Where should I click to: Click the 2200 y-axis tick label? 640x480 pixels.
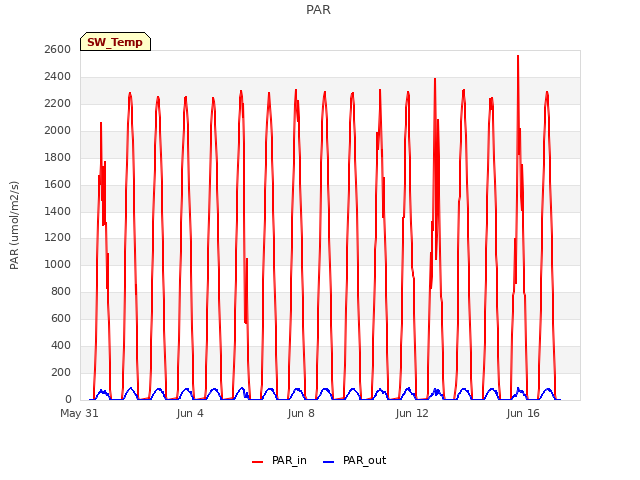pyautogui.click(x=58, y=103)
